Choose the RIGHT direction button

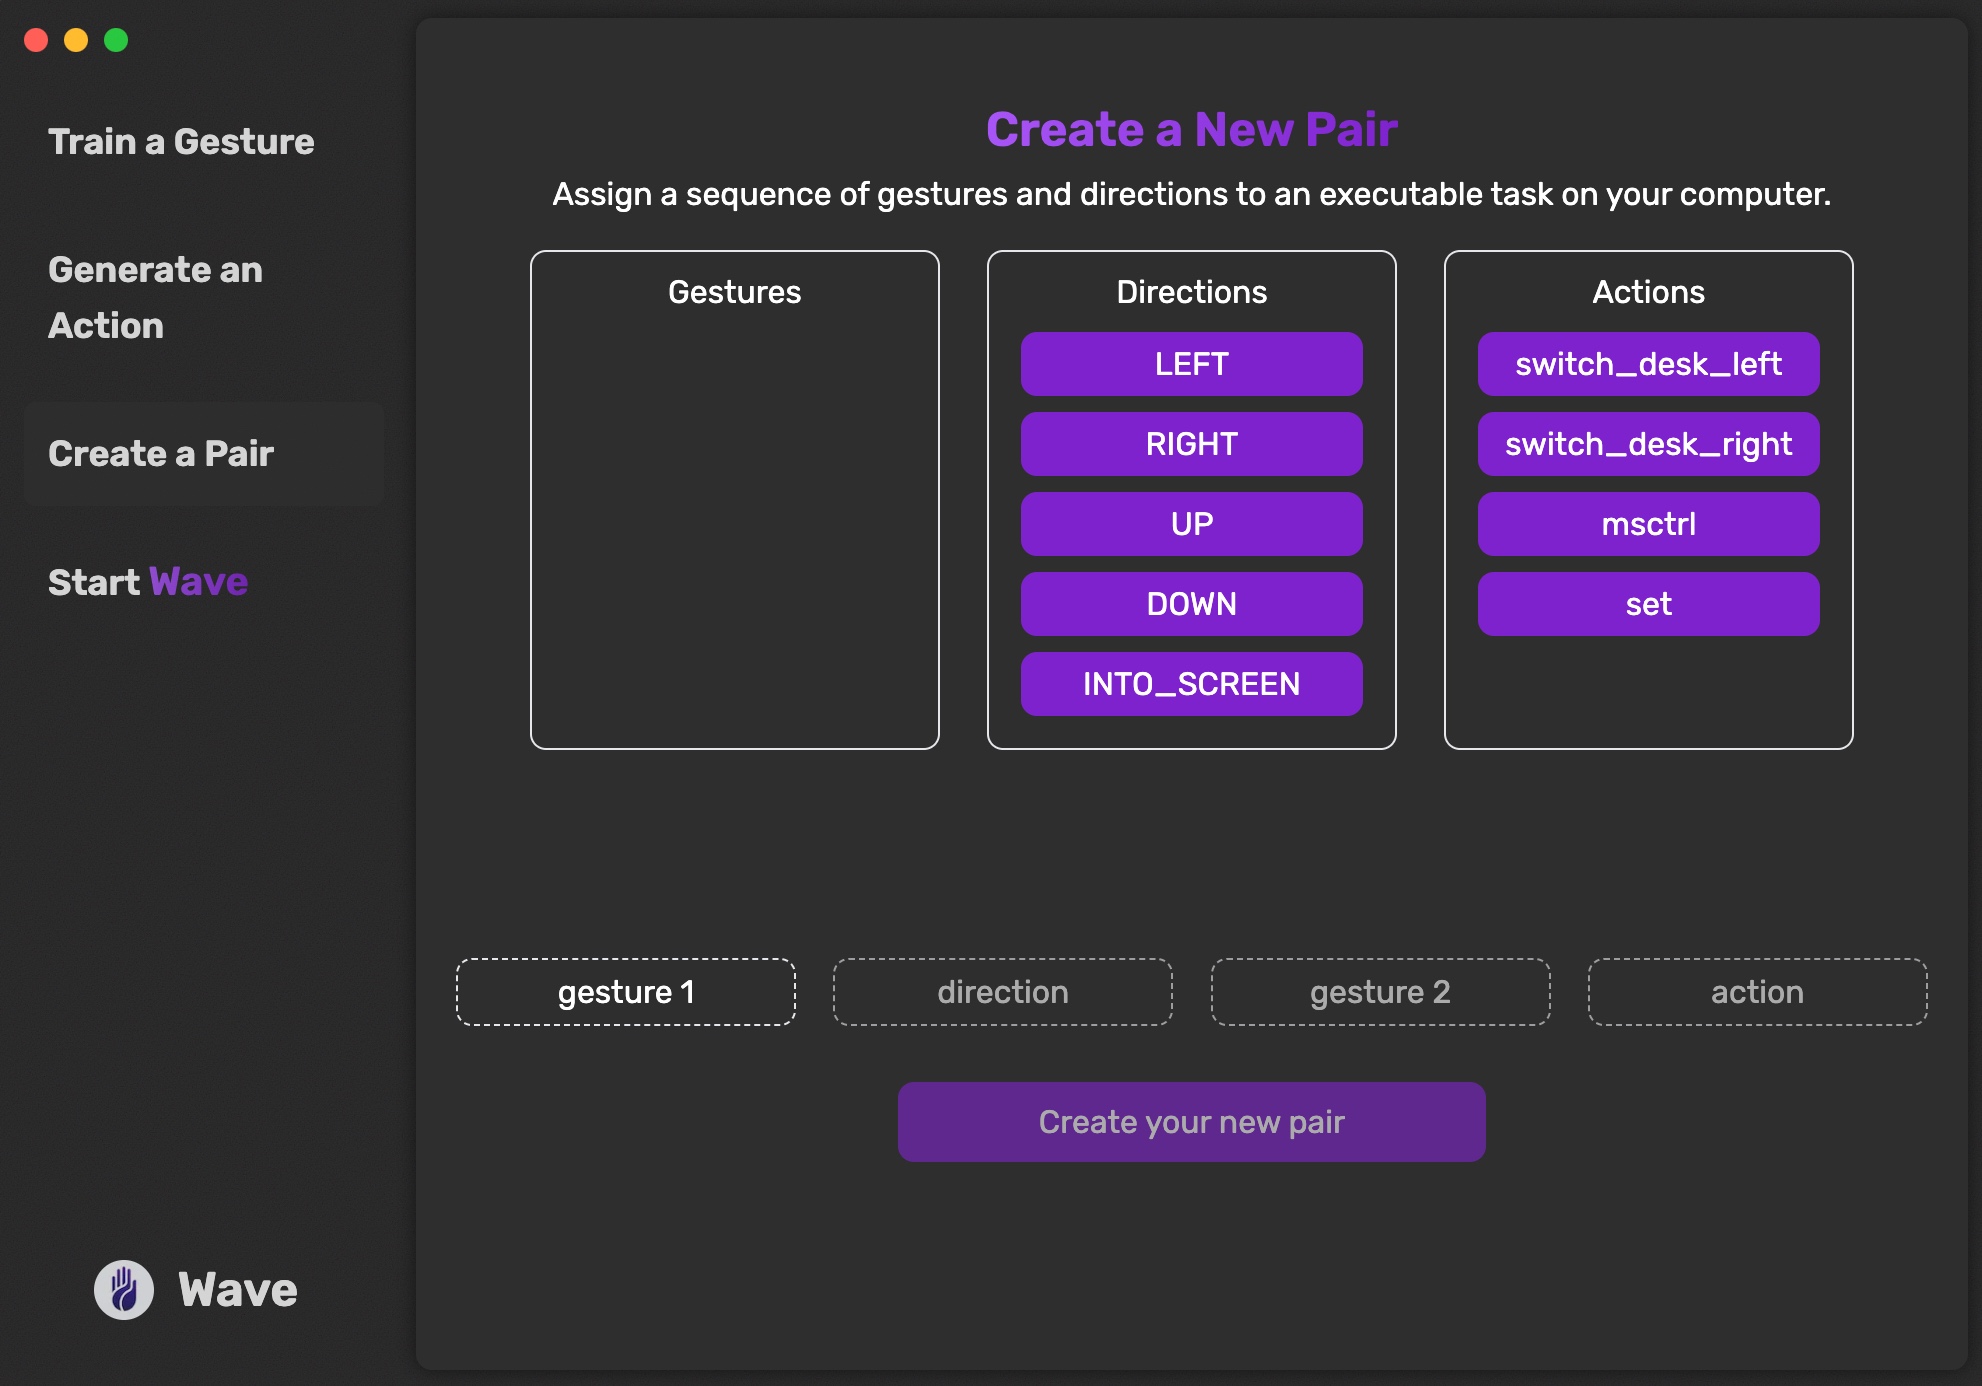click(x=1191, y=444)
